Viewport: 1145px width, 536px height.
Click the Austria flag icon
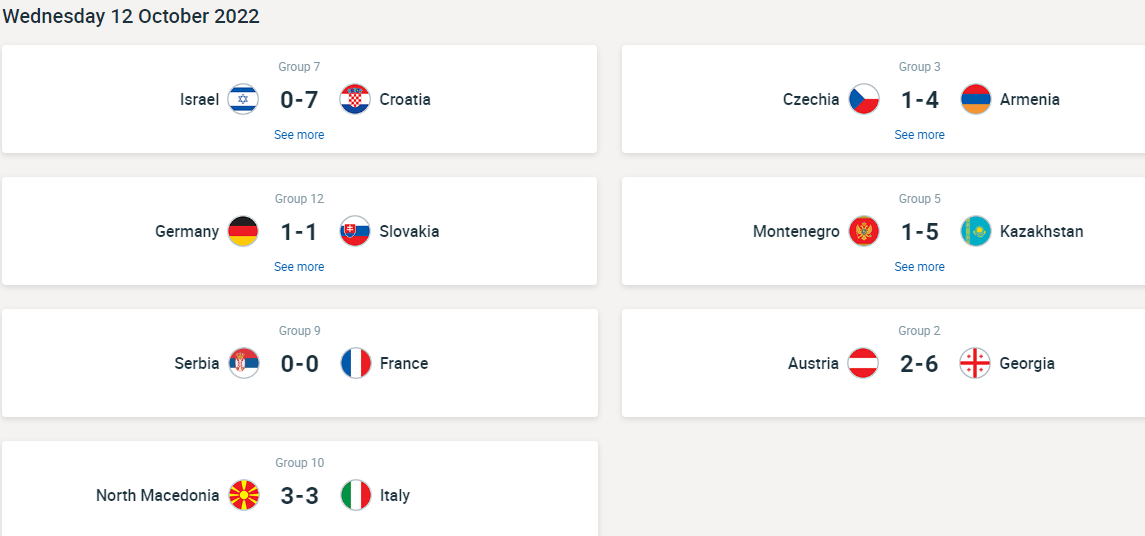point(864,363)
